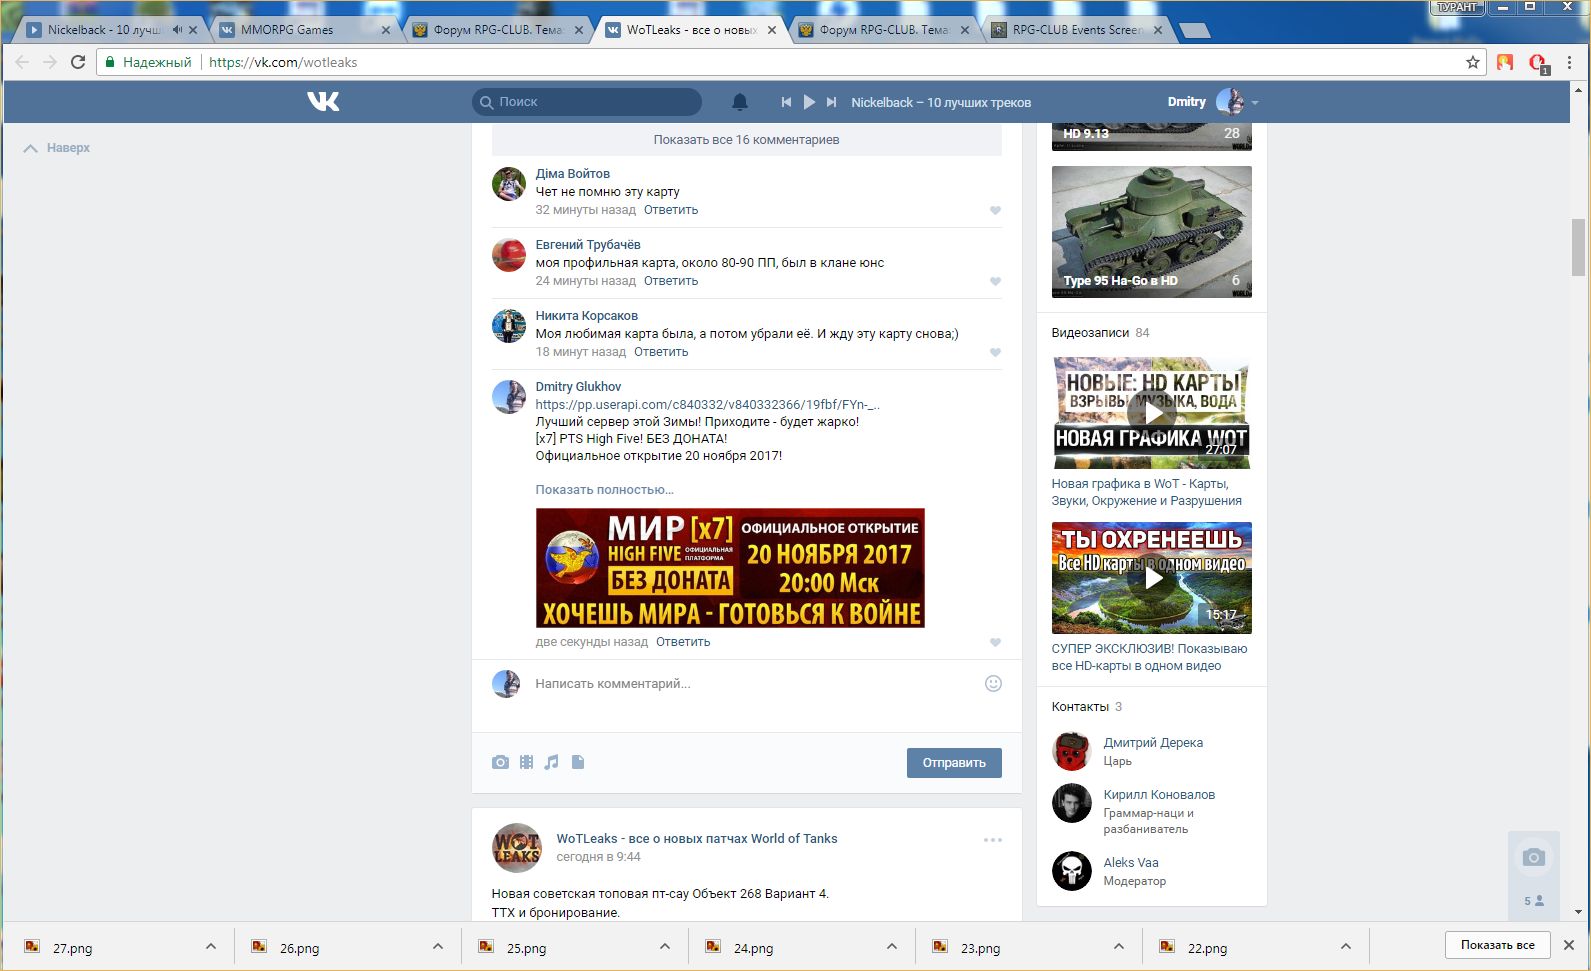The width and height of the screenshot is (1591, 971).
Task: Click the orange extension icon in toolbar
Action: point(1505,62)
